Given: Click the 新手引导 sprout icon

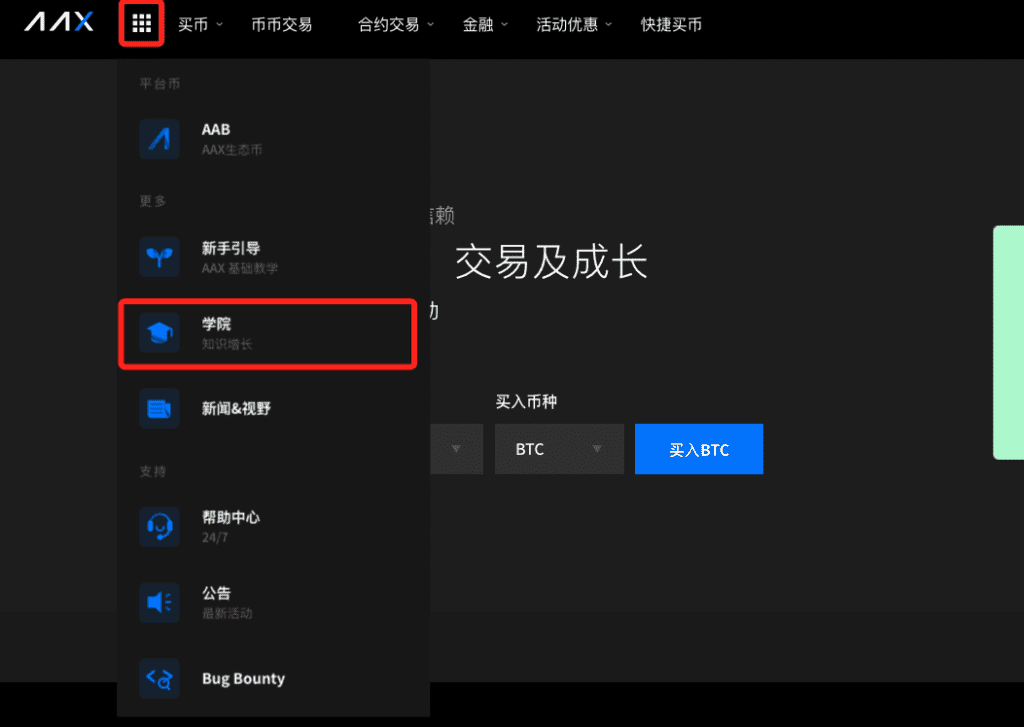Looking at the screenshot, I should (160, 257).
